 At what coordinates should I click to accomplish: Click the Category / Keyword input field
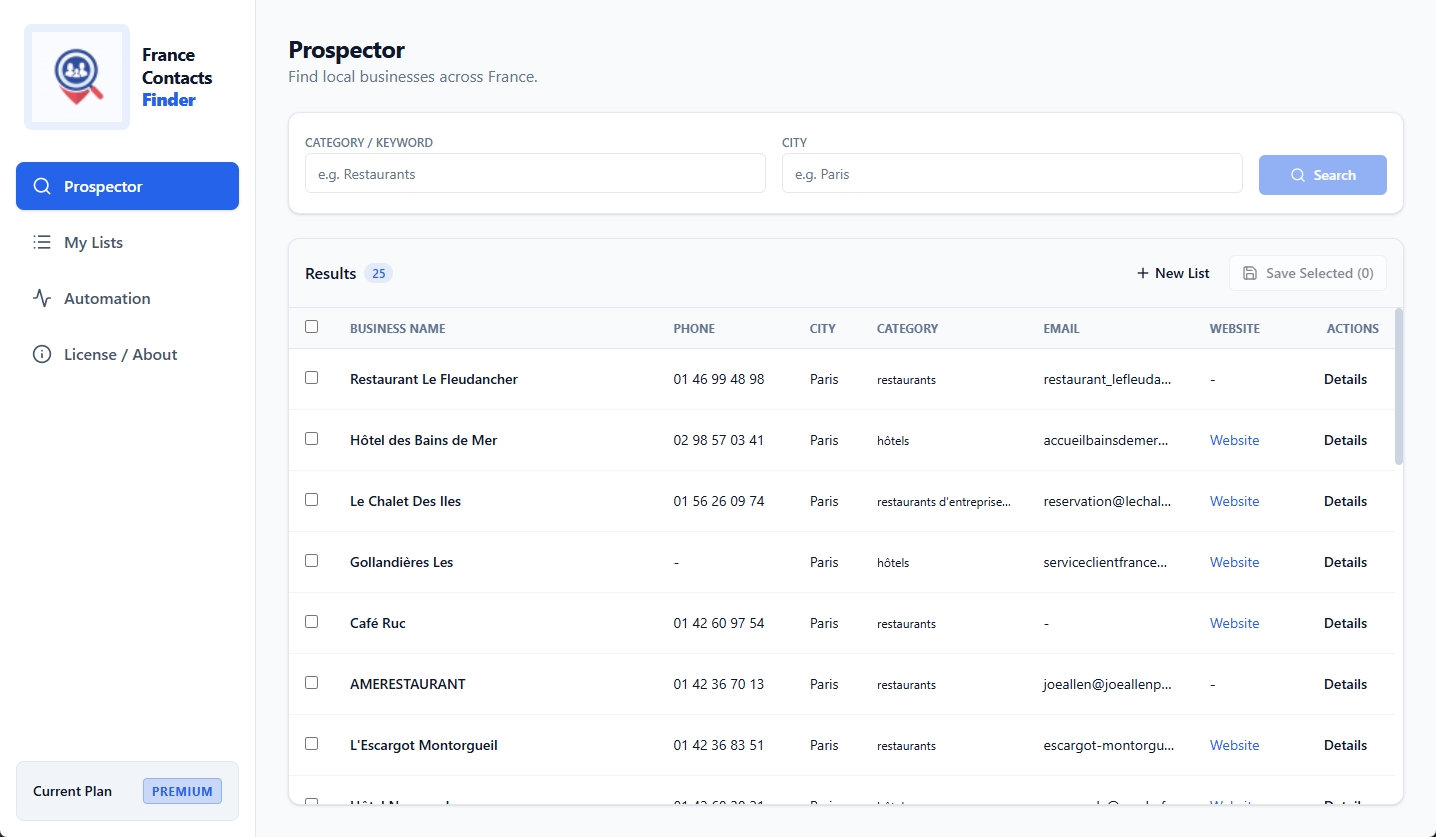pos(534,173)
